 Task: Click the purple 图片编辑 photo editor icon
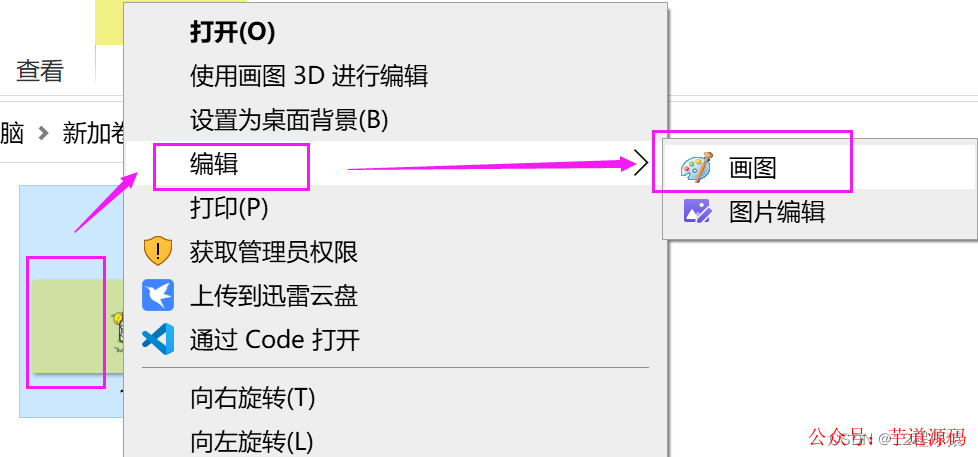coord(697,211)
